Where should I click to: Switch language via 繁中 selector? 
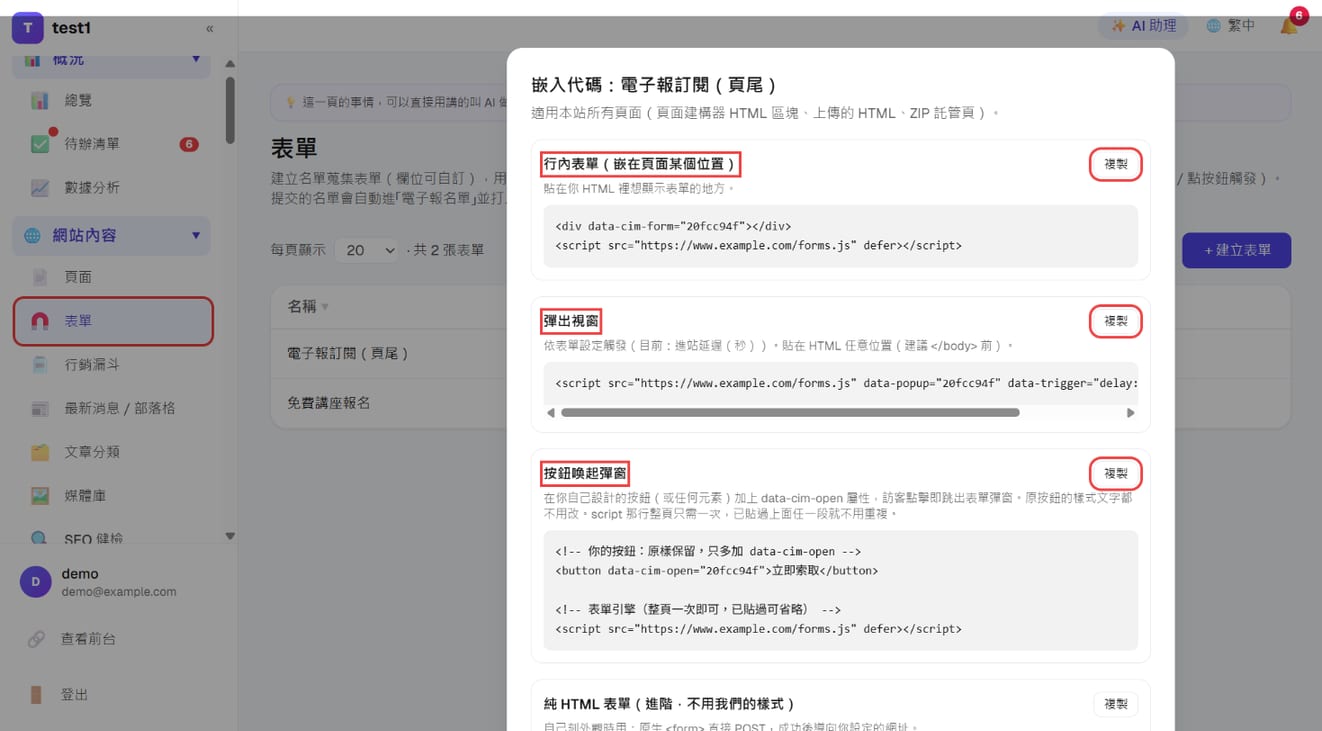pos(1230,26)
